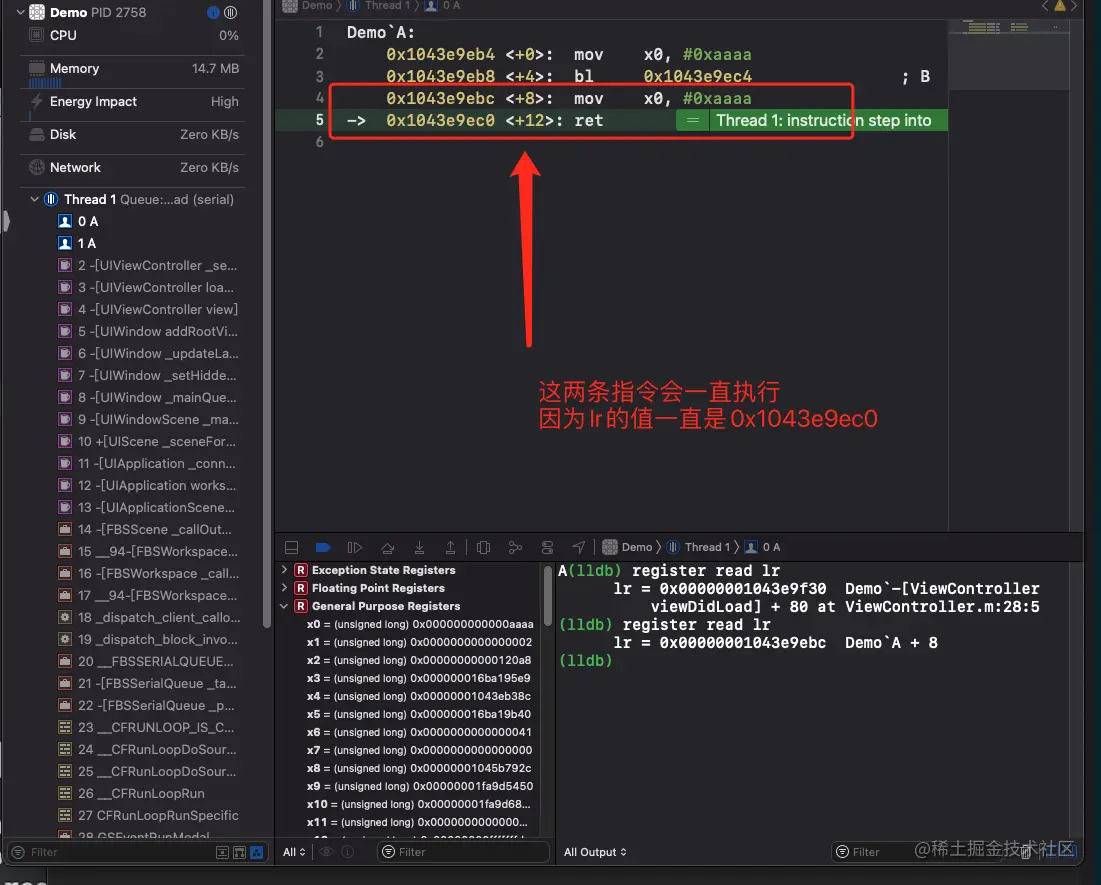Toggle the Quick Look eye icon in the variables bar

click(x=327, y=852)
